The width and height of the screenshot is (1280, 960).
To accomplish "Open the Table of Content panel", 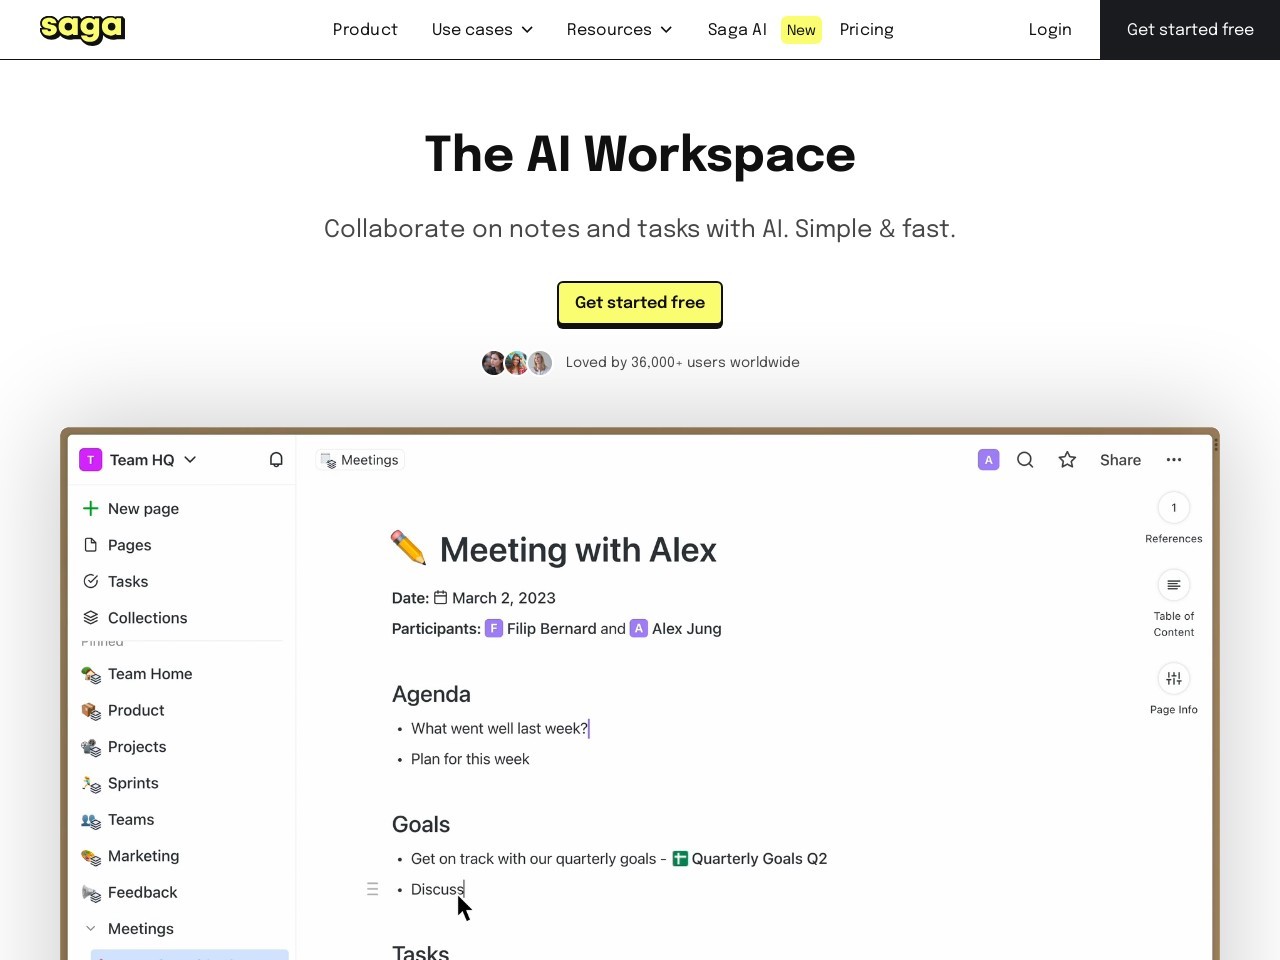I will coord(1174,585).
